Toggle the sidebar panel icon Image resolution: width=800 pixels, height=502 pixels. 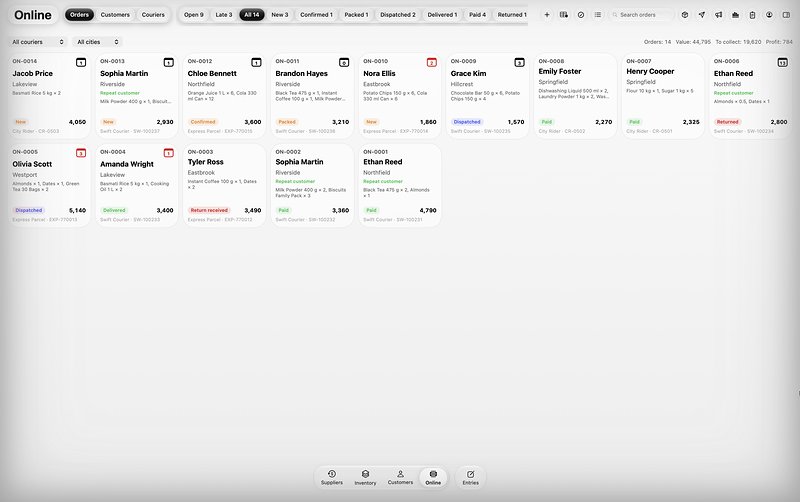pyautogui.click(x=786, y=15)
